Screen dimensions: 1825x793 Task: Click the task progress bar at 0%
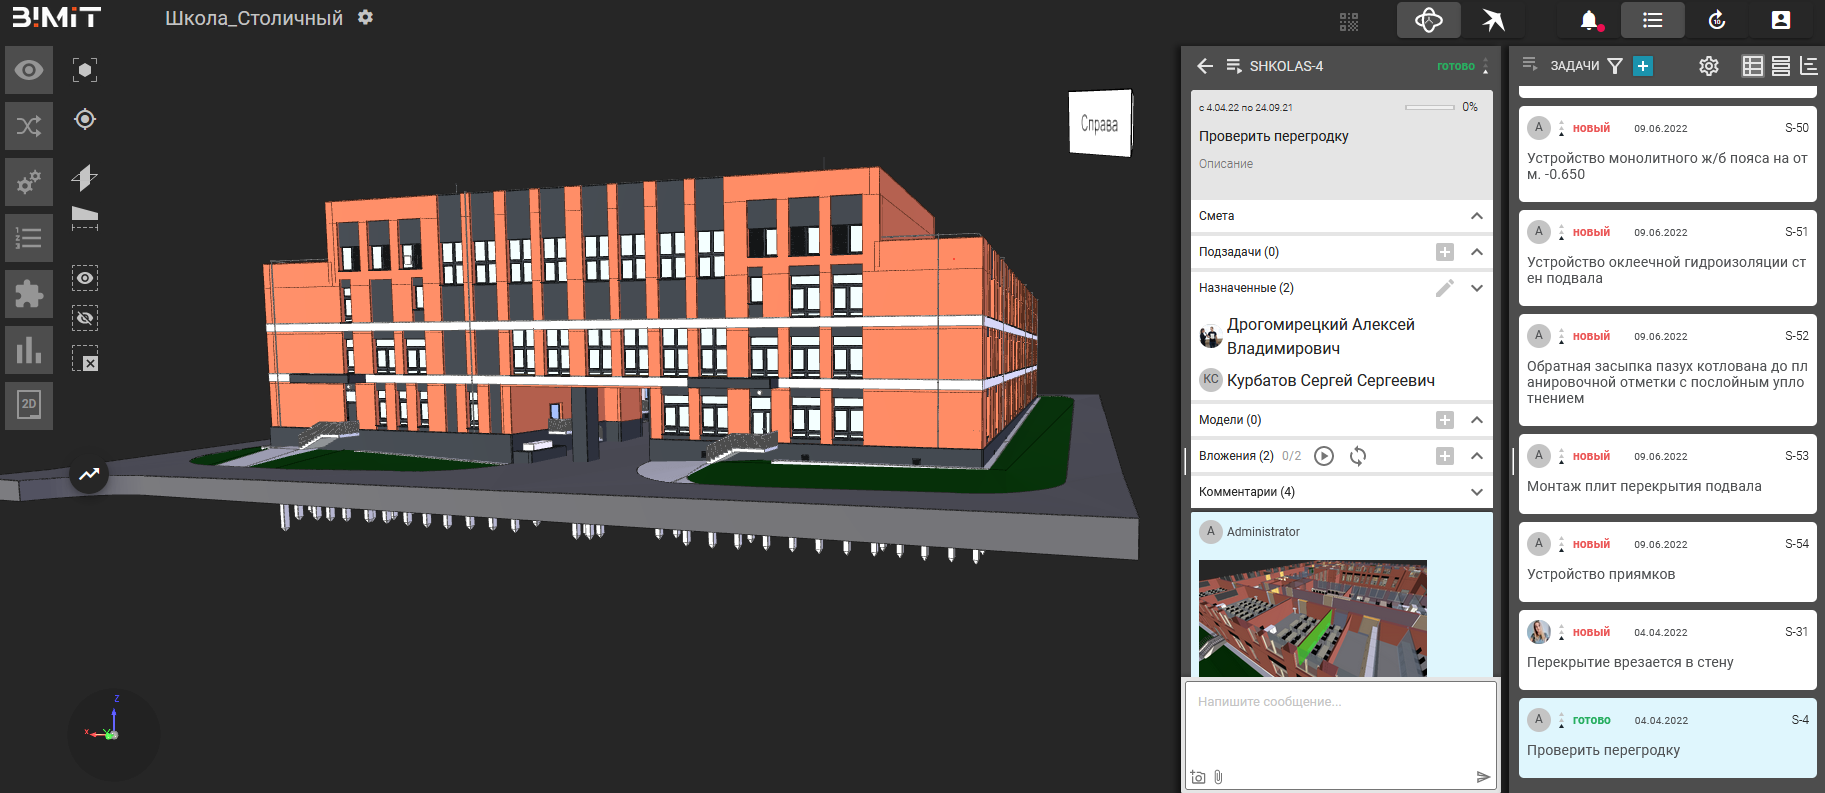tap(1429, 107)
